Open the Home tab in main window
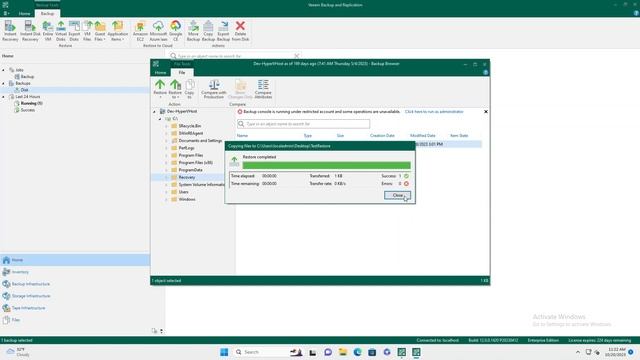The width and height of the screenshot is (640, 360). pyautogui.click(x=24, y=13)
